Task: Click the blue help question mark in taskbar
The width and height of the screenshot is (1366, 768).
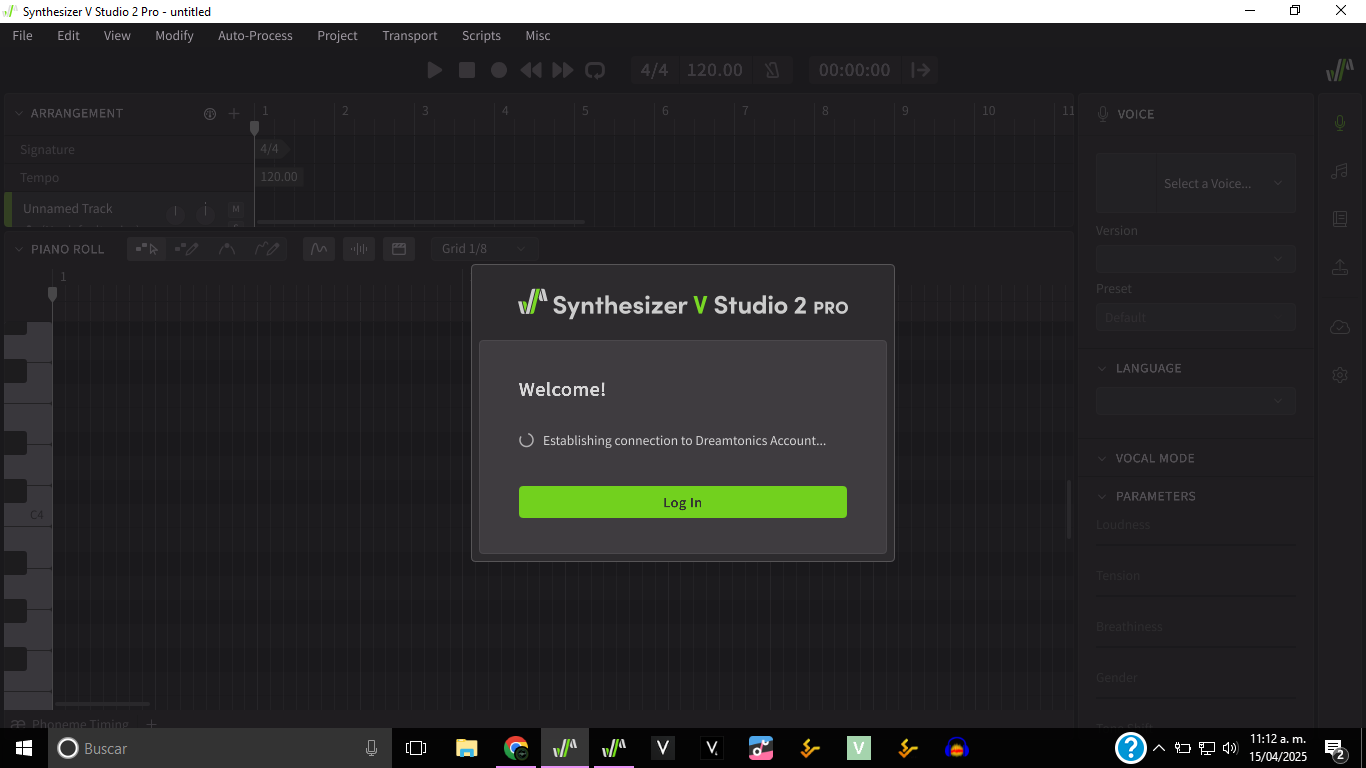Action: tap(1130, 748)
